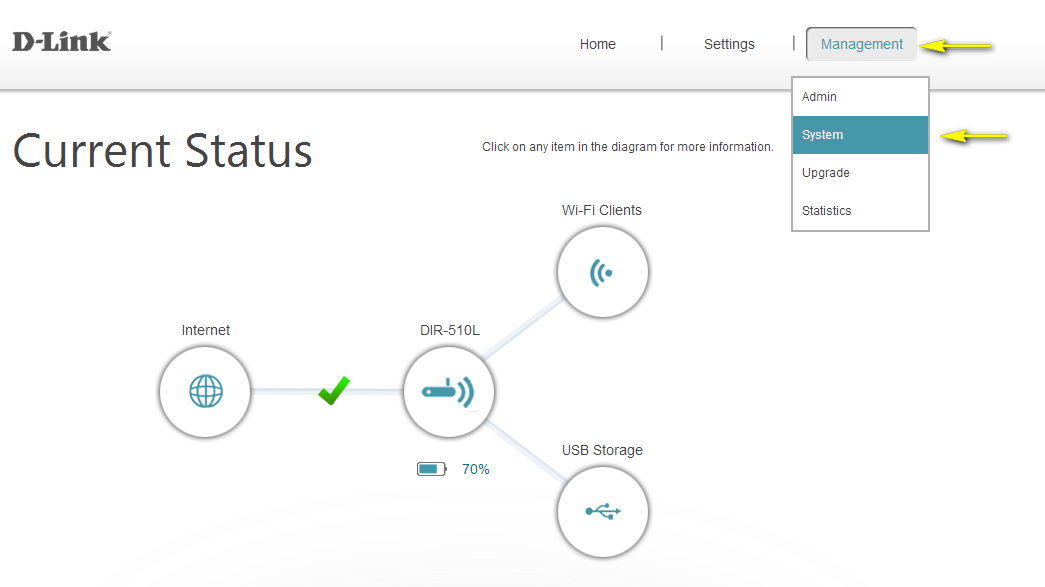Open the Settings menu
1045x587 pixels.
coord(729,44)
